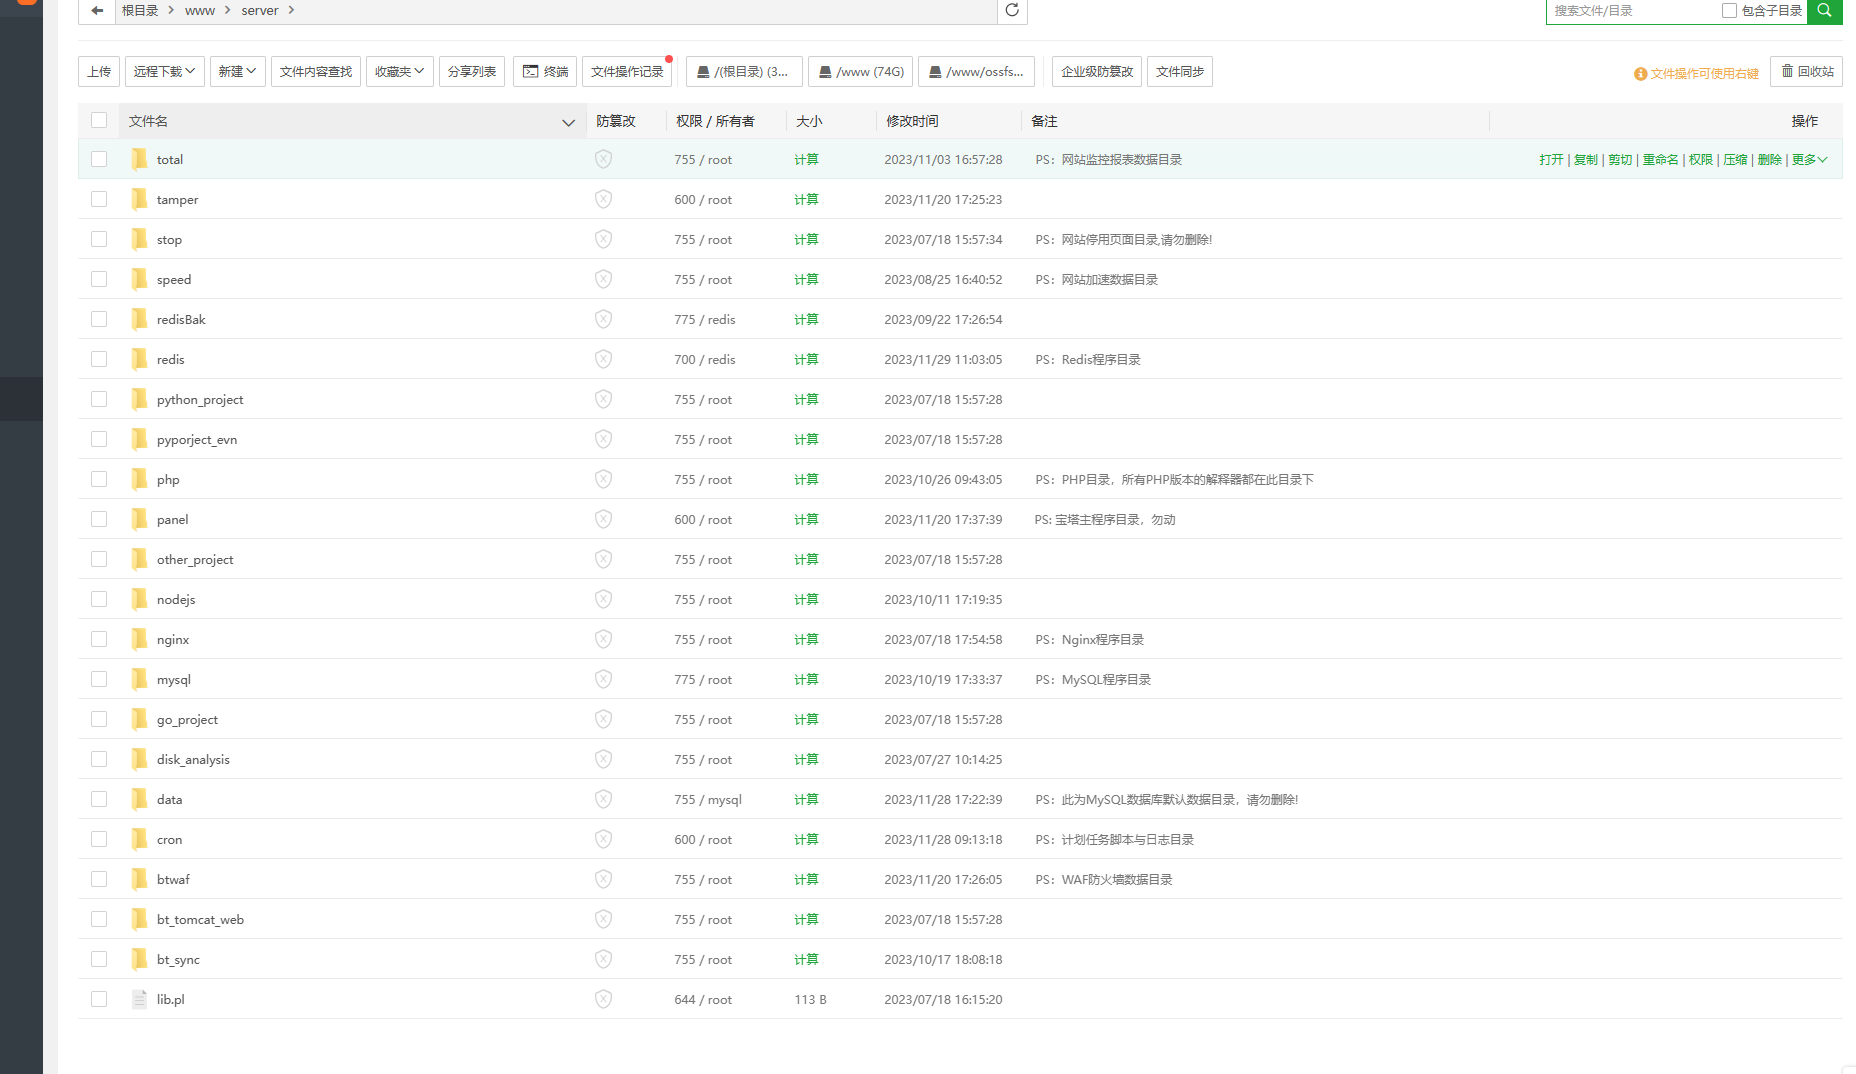The height and width of the screenshot is (1074, 1856).
Task: Toggle the select-all checkbox in header
Action: point(99,120)
